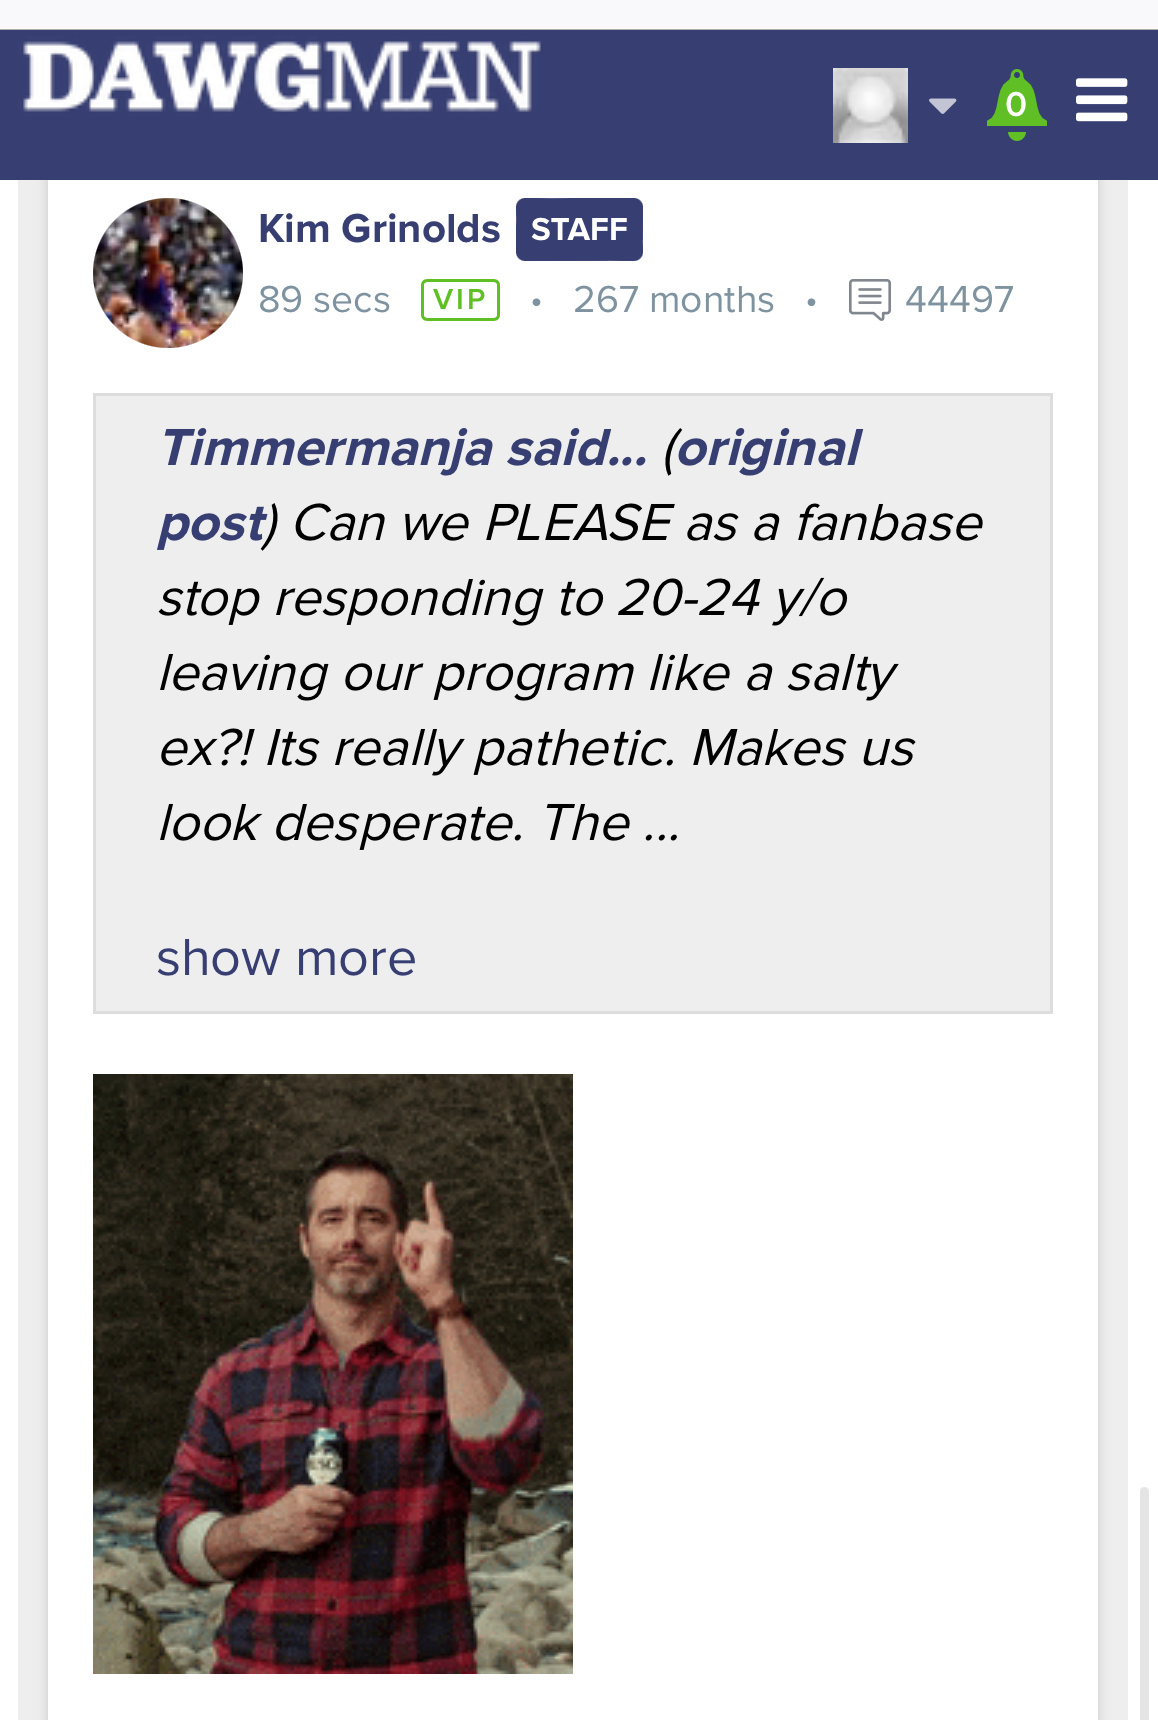Screen dimensions: 1158x1720
Task: Click the post count comment icon
Action: [869, 300]
